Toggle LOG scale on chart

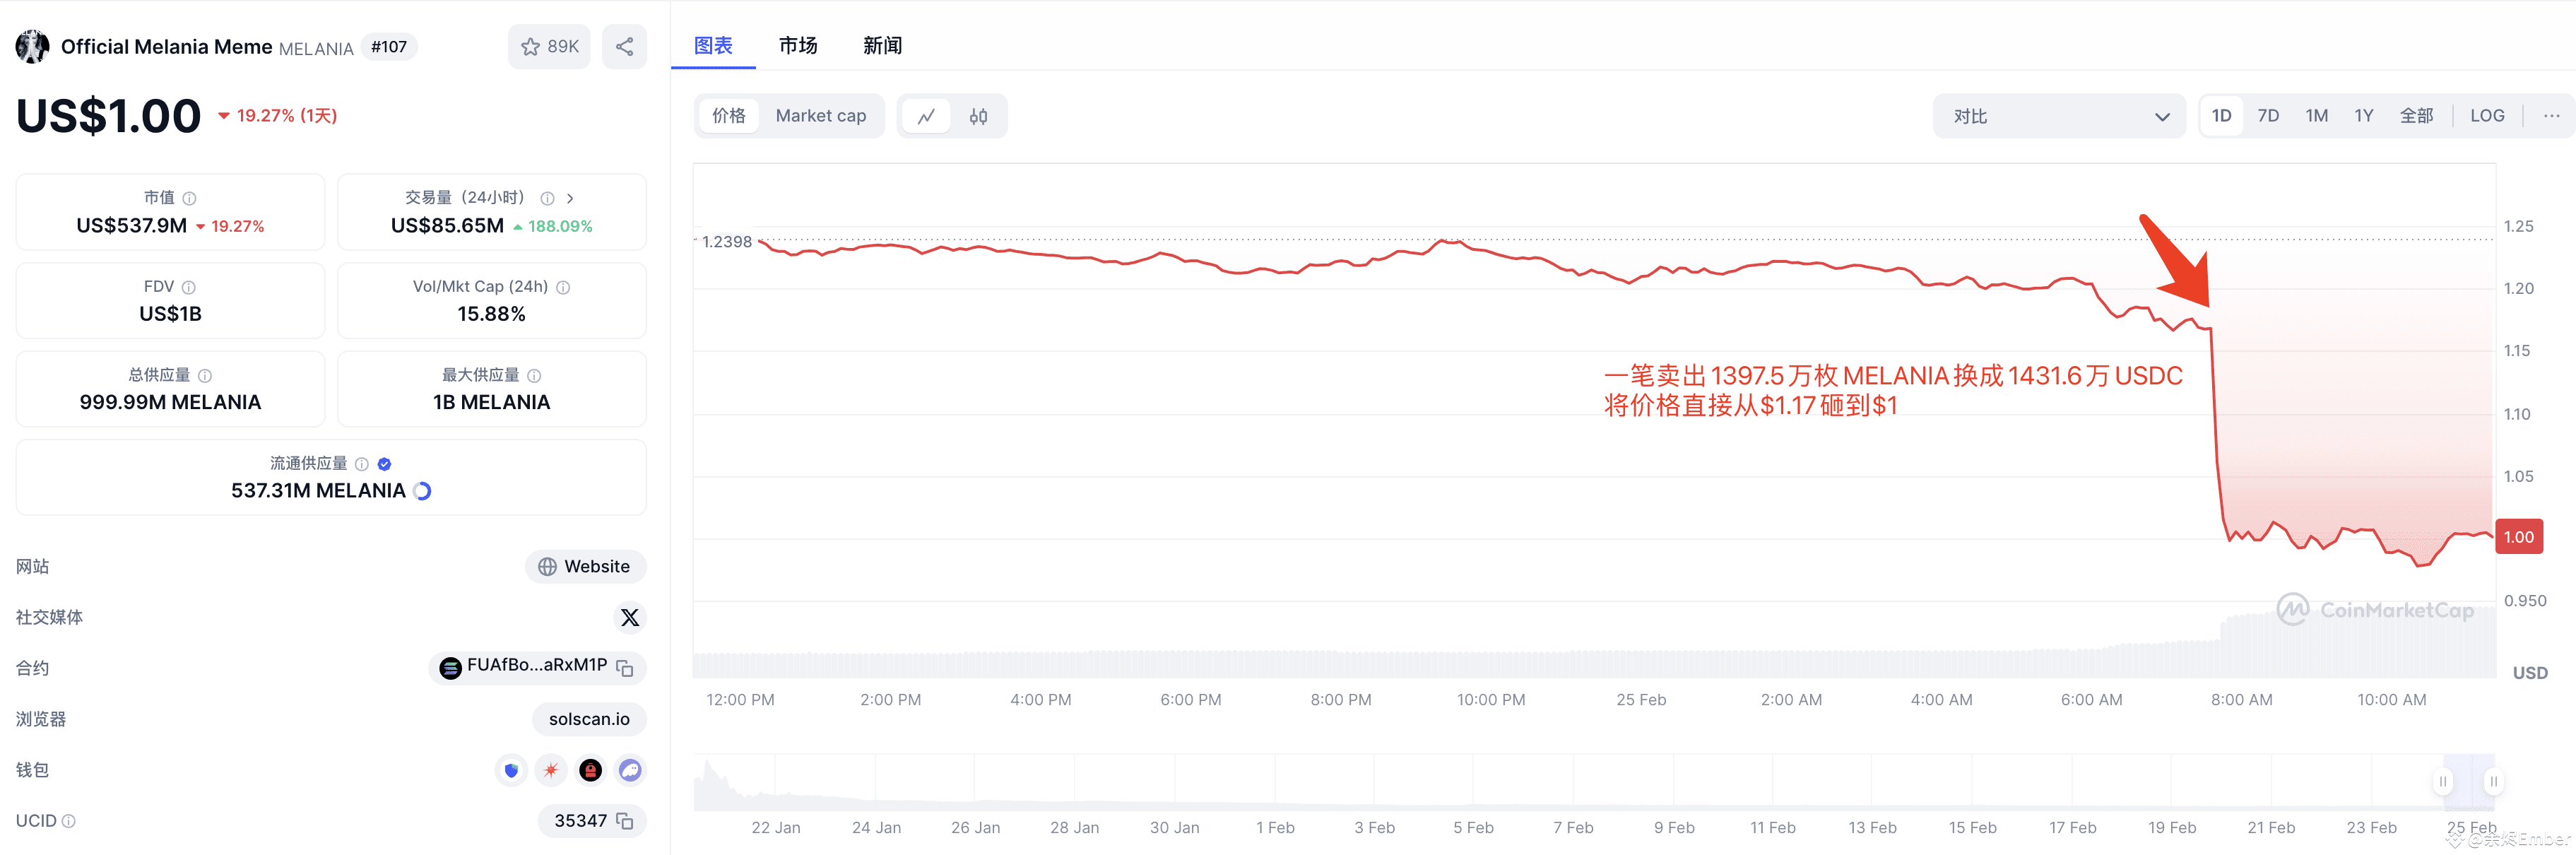tap(2487, 116)
